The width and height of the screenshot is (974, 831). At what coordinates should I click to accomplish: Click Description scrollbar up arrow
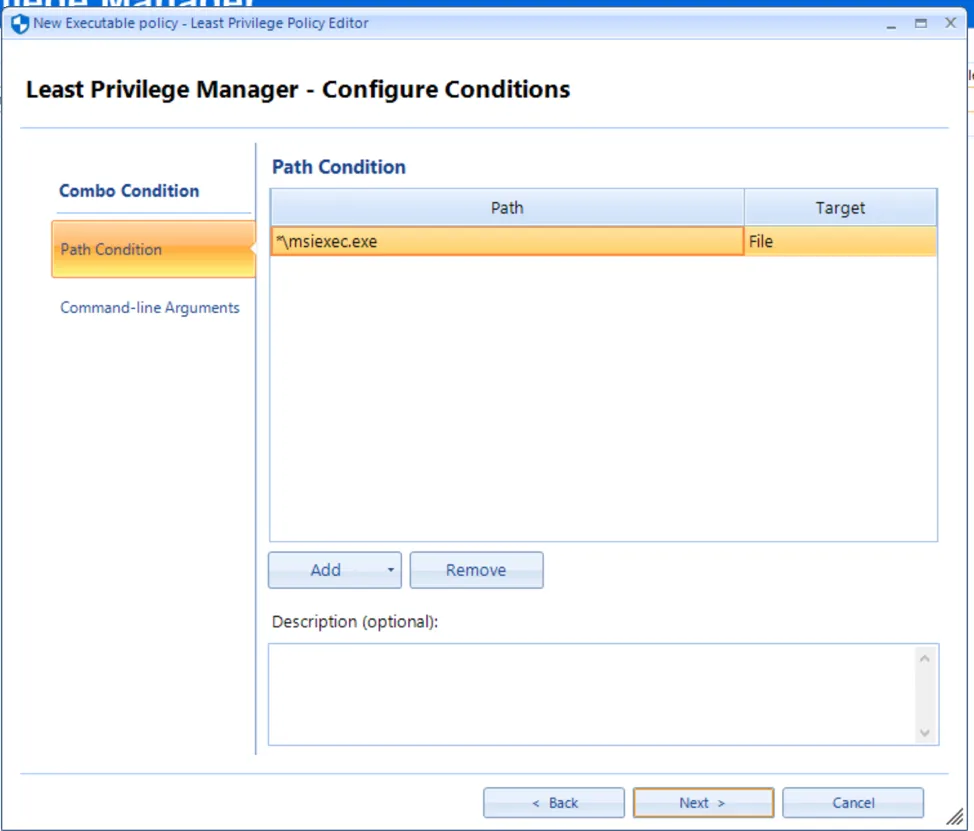[924, 659]
